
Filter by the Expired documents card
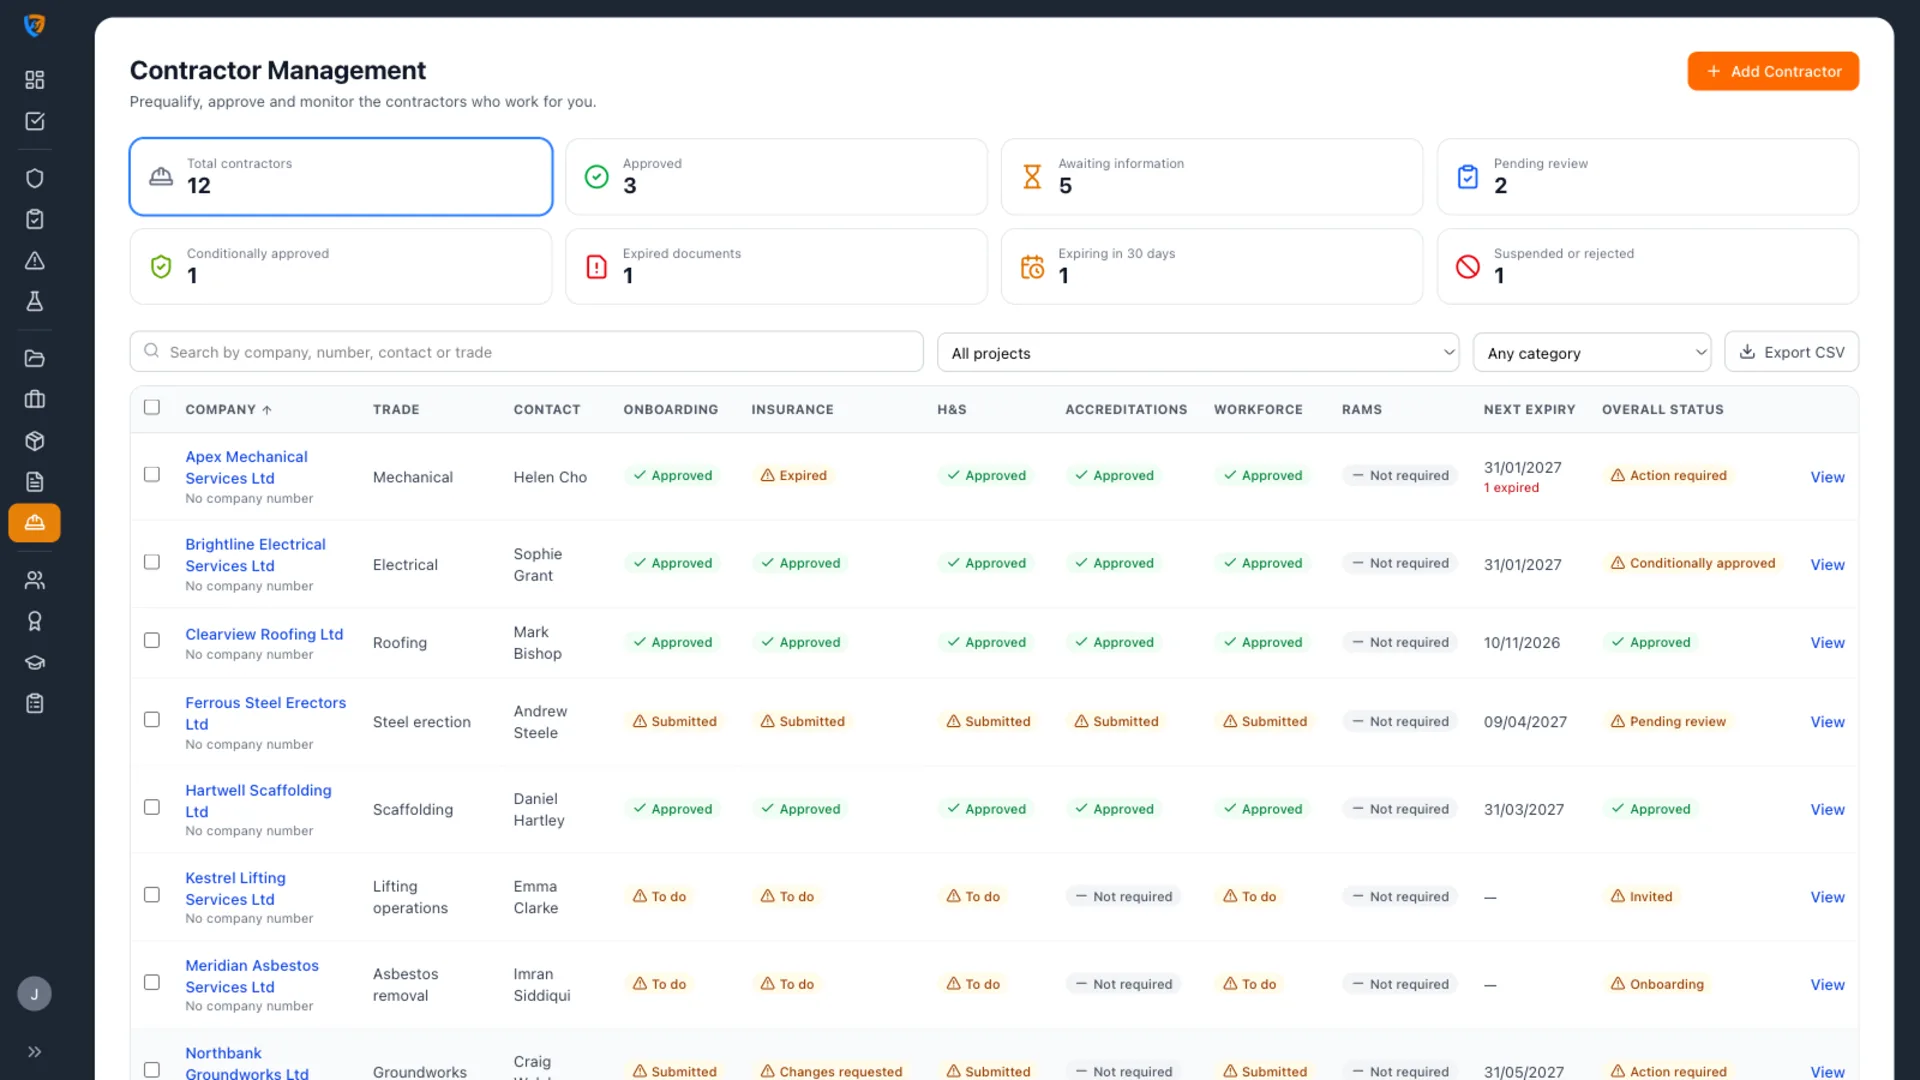click(x=776, y=267)
